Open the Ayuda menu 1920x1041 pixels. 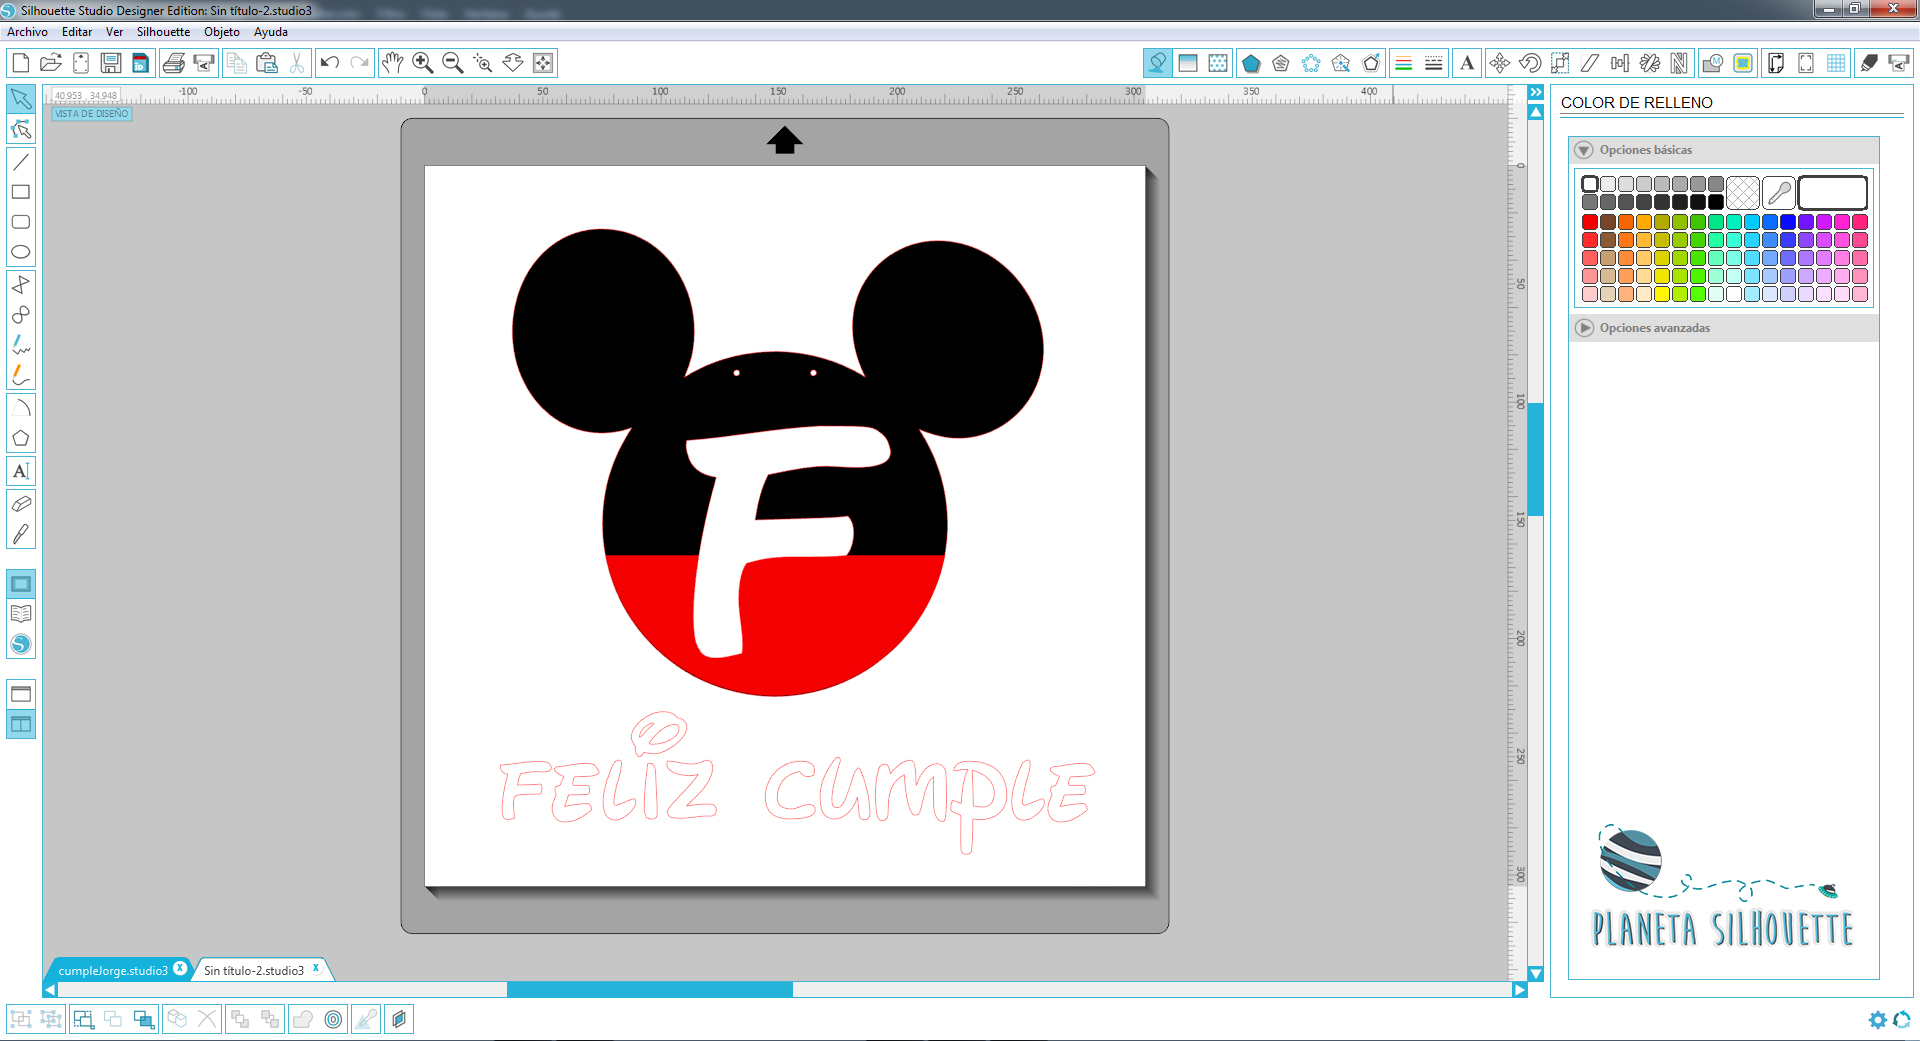pos(271,32)
